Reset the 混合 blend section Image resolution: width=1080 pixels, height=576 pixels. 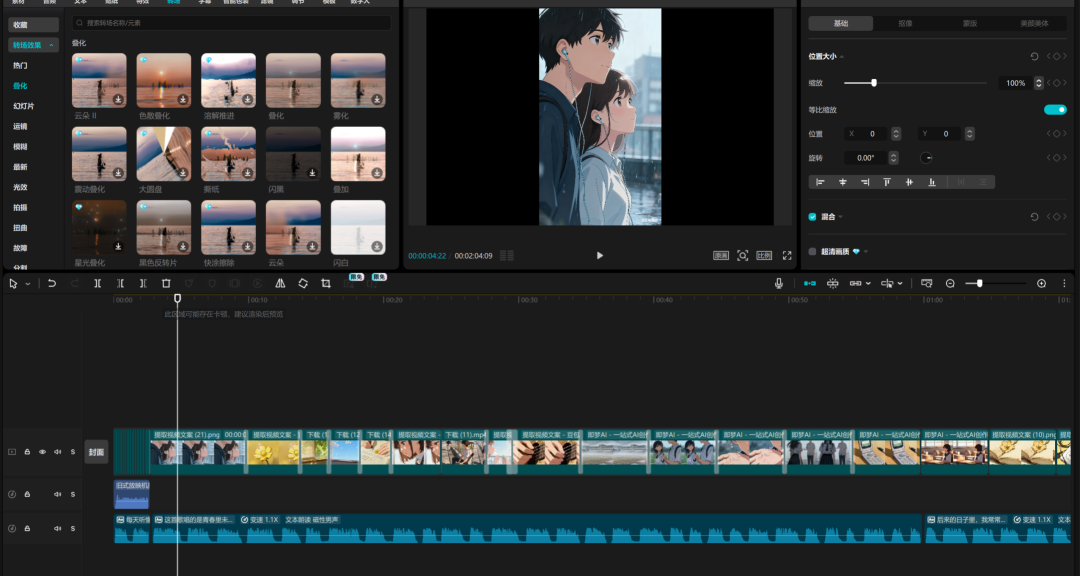pos(1035,216)
